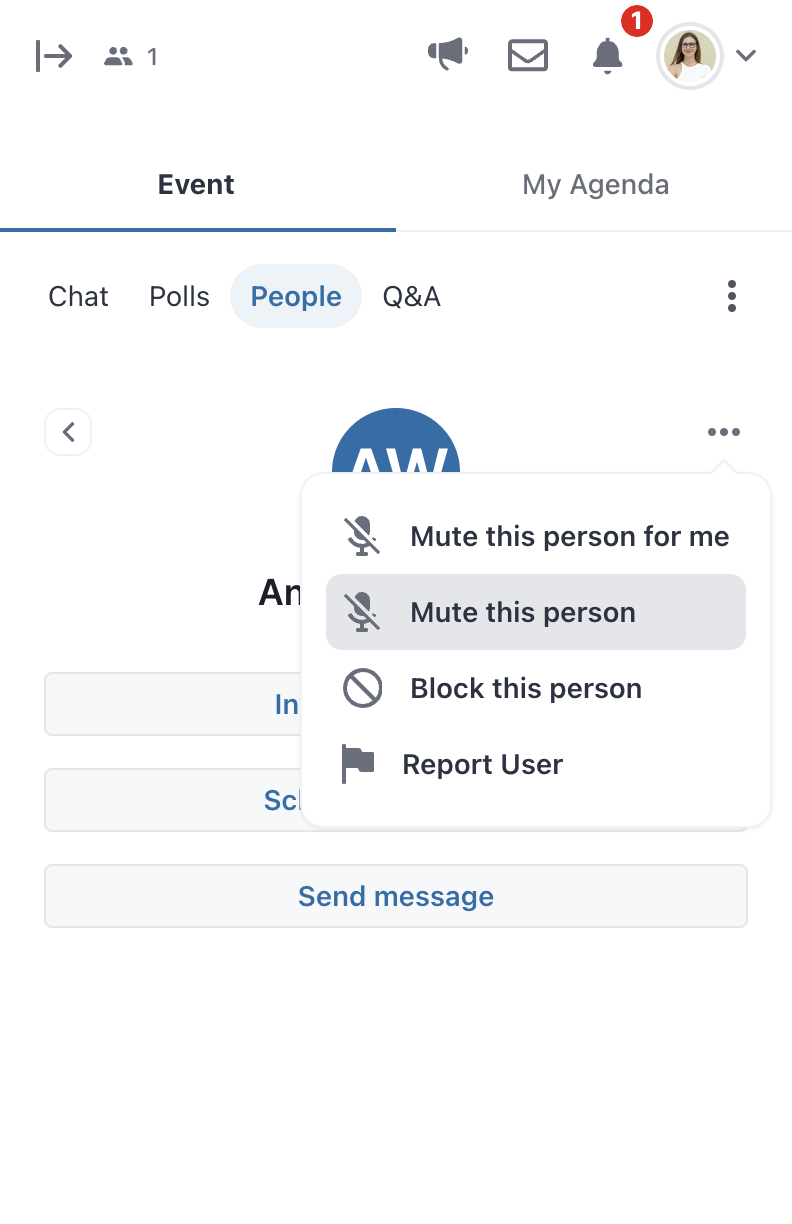Open the vertical three-dot options menu

[x=732, y=296]
